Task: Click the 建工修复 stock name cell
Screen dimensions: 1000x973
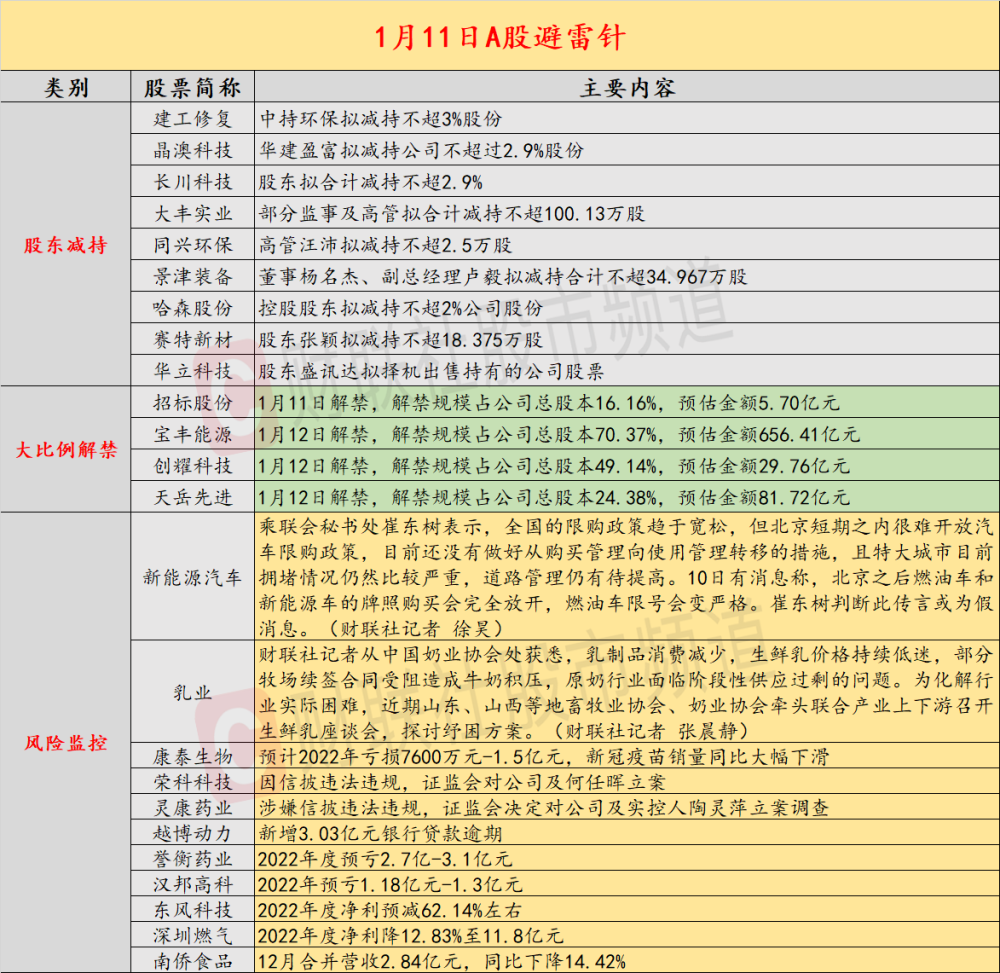Action: point(193,119)
